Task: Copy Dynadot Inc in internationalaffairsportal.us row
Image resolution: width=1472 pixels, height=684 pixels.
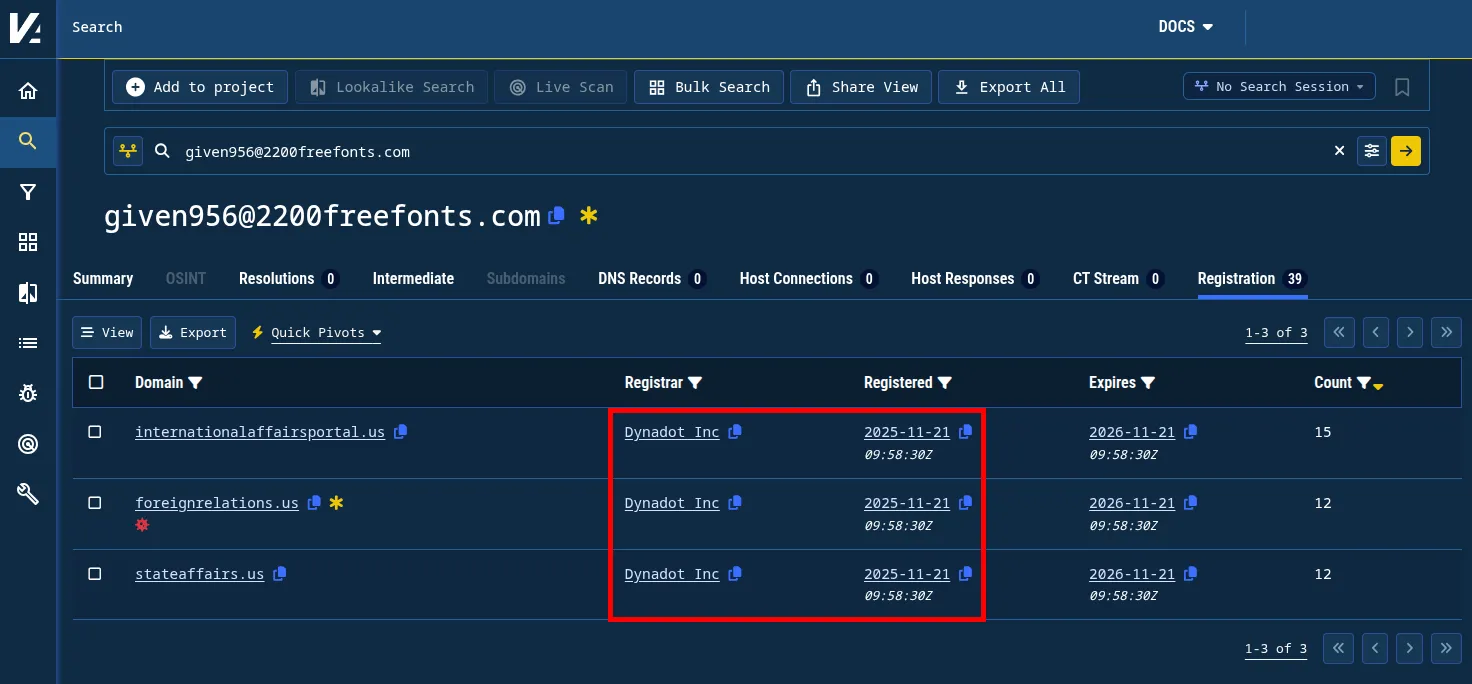Action: tap(735, 432)
